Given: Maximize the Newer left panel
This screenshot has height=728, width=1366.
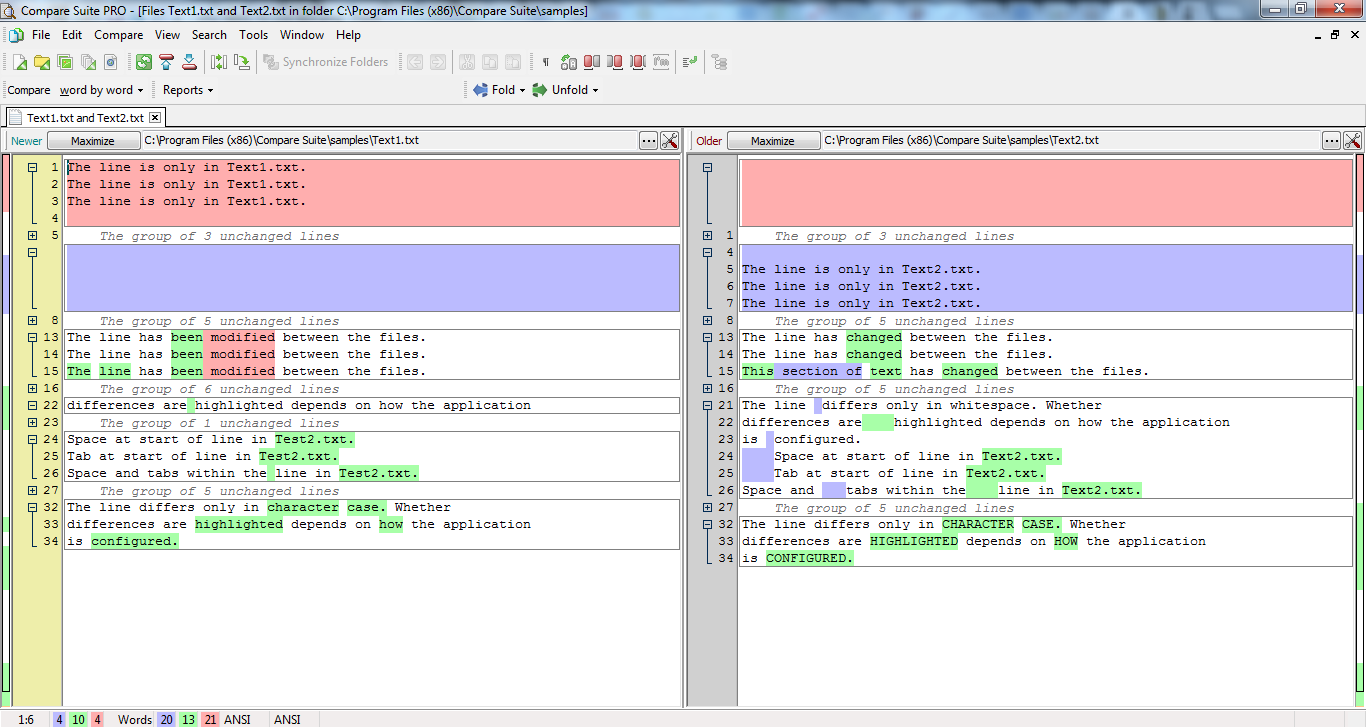Looking at the screenshot, I should (x=93, y=141).
